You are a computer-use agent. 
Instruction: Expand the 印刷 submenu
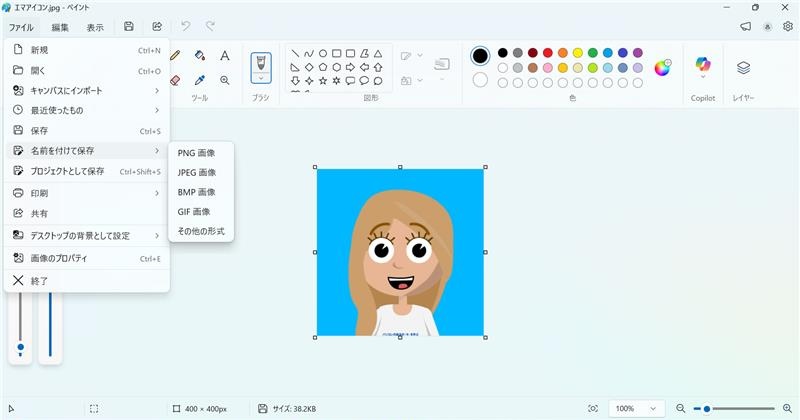tap(87, 193)
